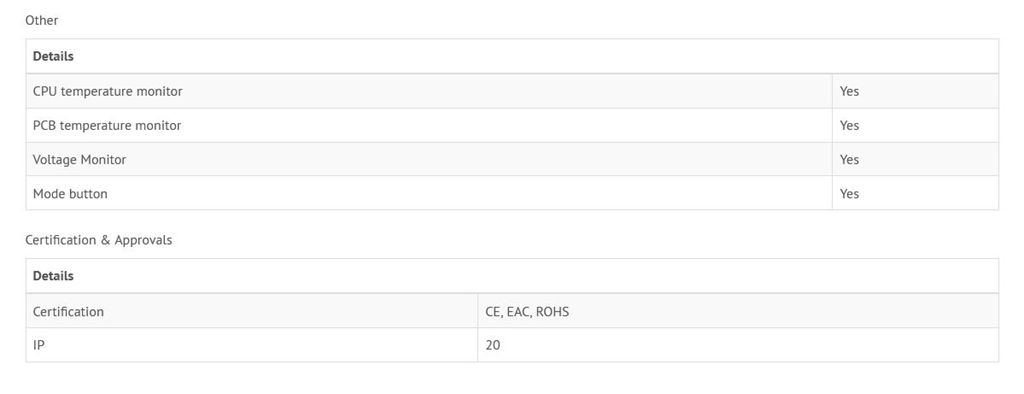Screen dimensions: 1024x394
Task: Click the word ROHS in certification value
Action: coord(552,312)
